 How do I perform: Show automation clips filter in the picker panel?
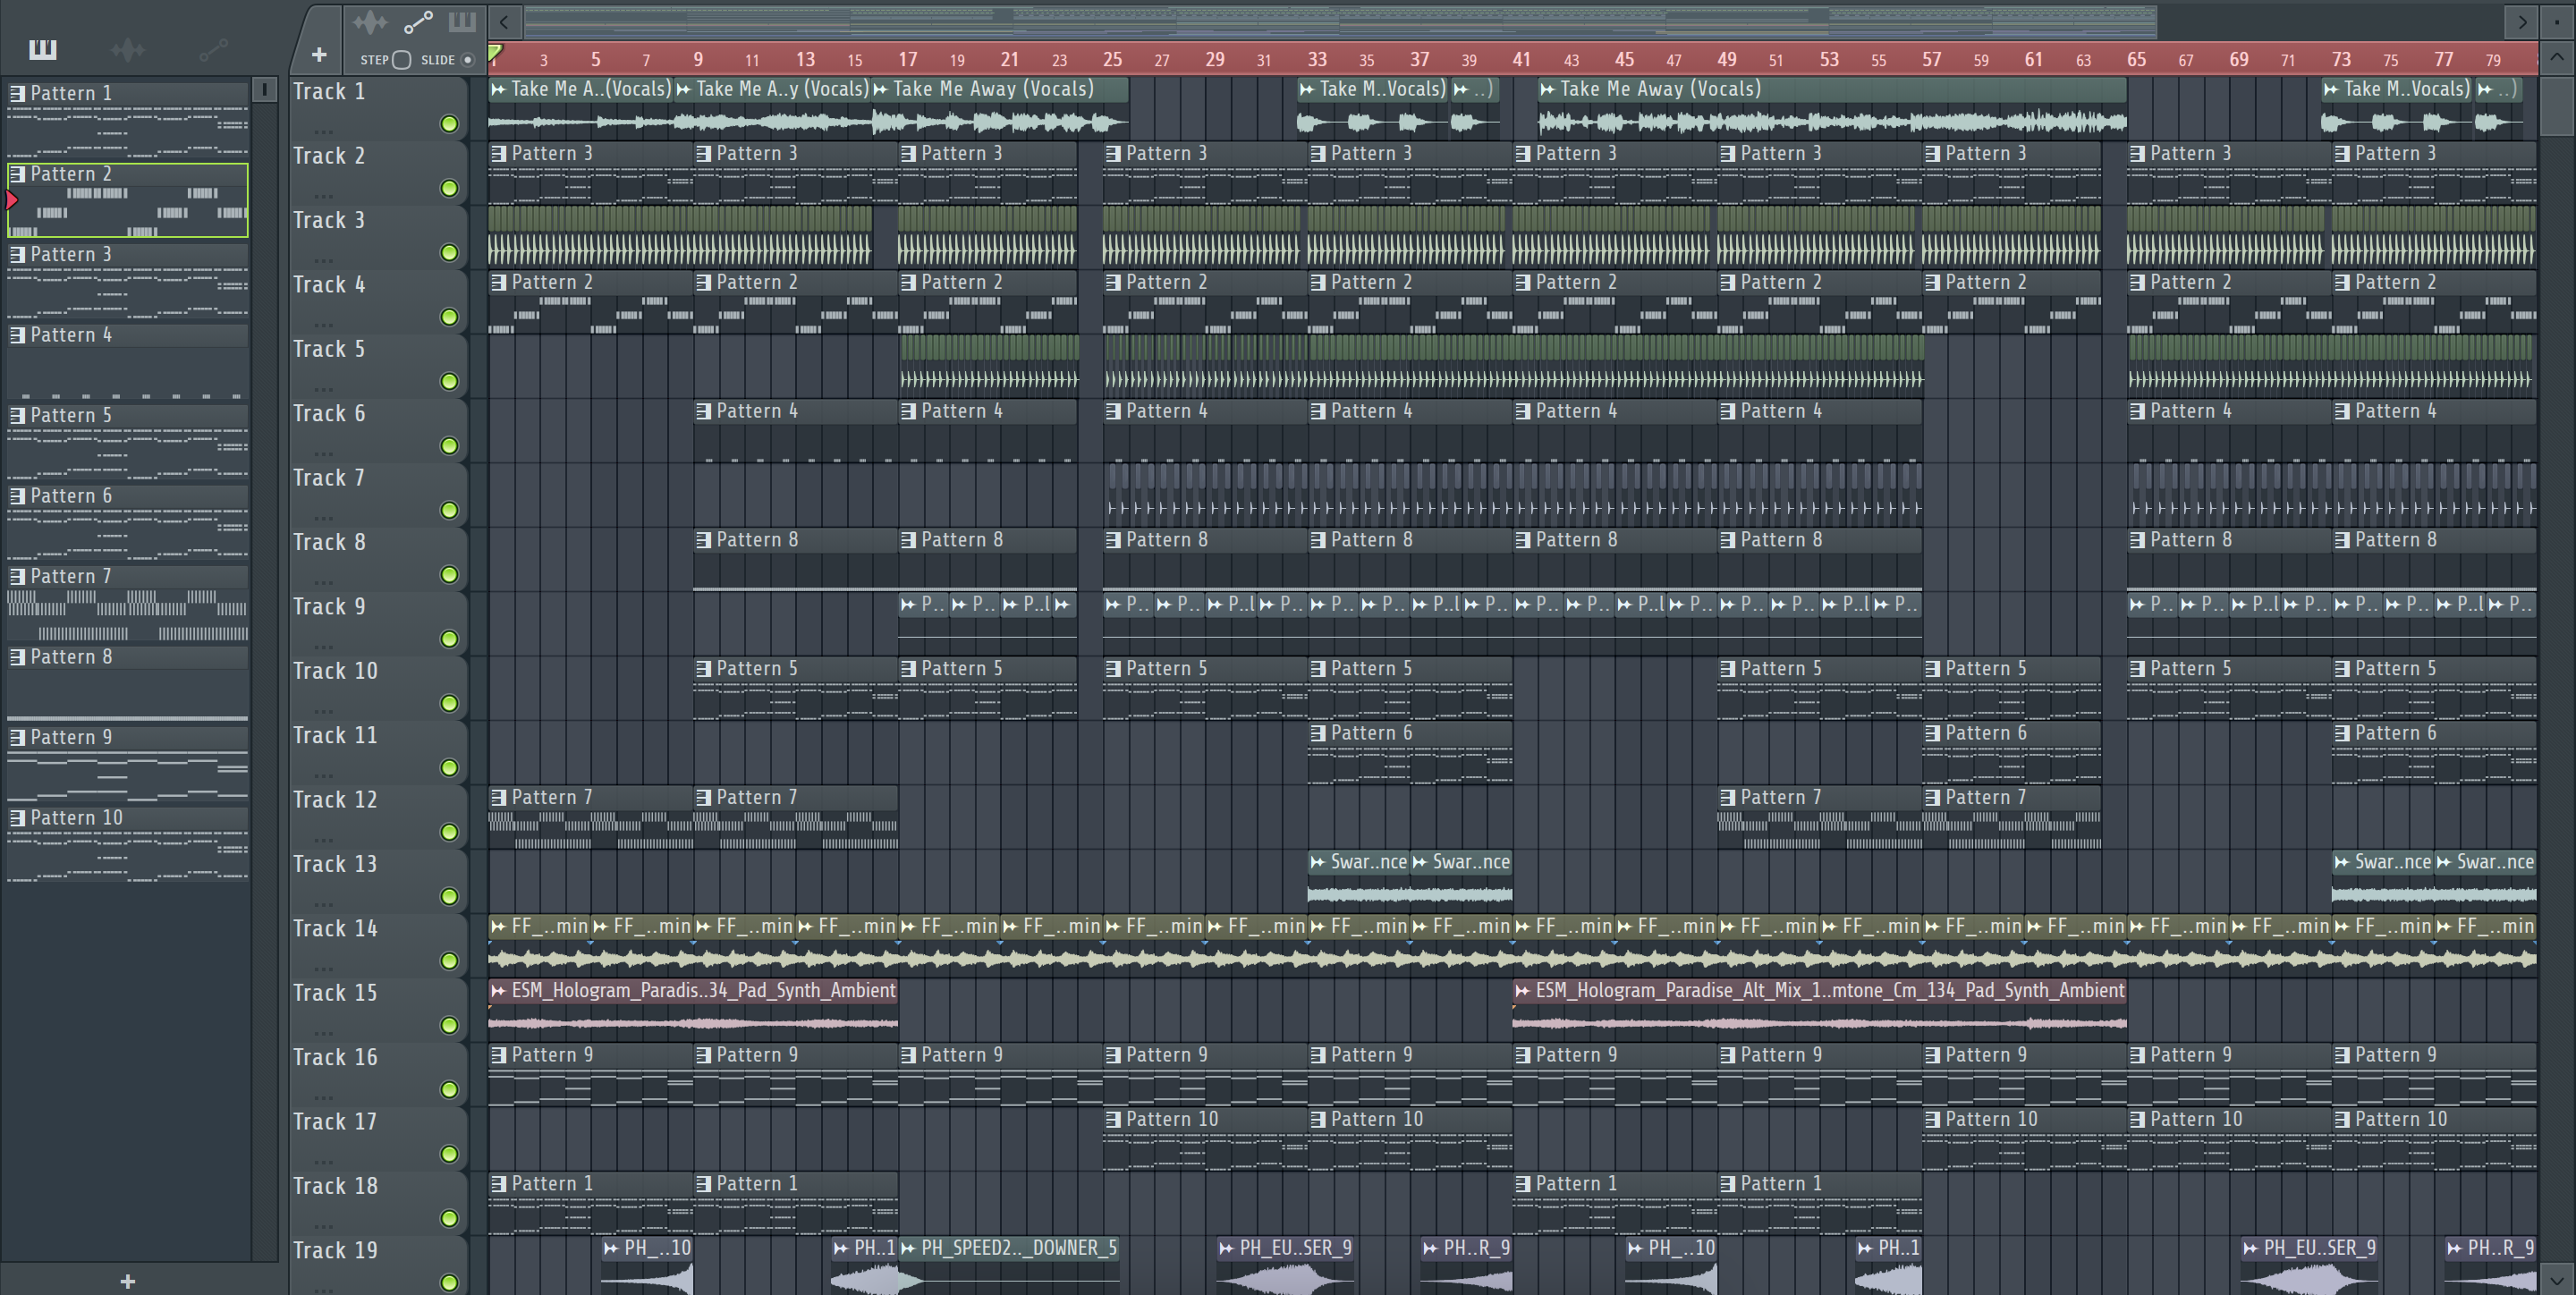tap(213, 49)
